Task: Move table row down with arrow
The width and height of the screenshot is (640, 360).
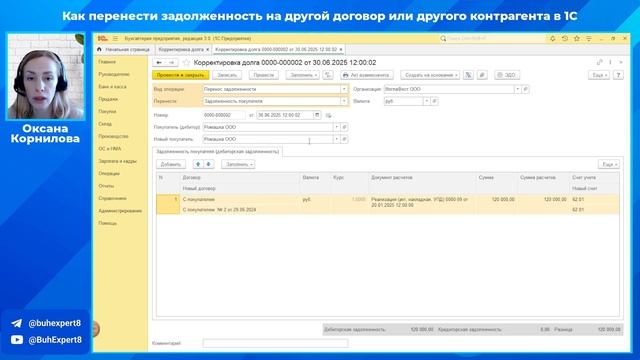Action: pyautogui.click(x=209, y=164)
